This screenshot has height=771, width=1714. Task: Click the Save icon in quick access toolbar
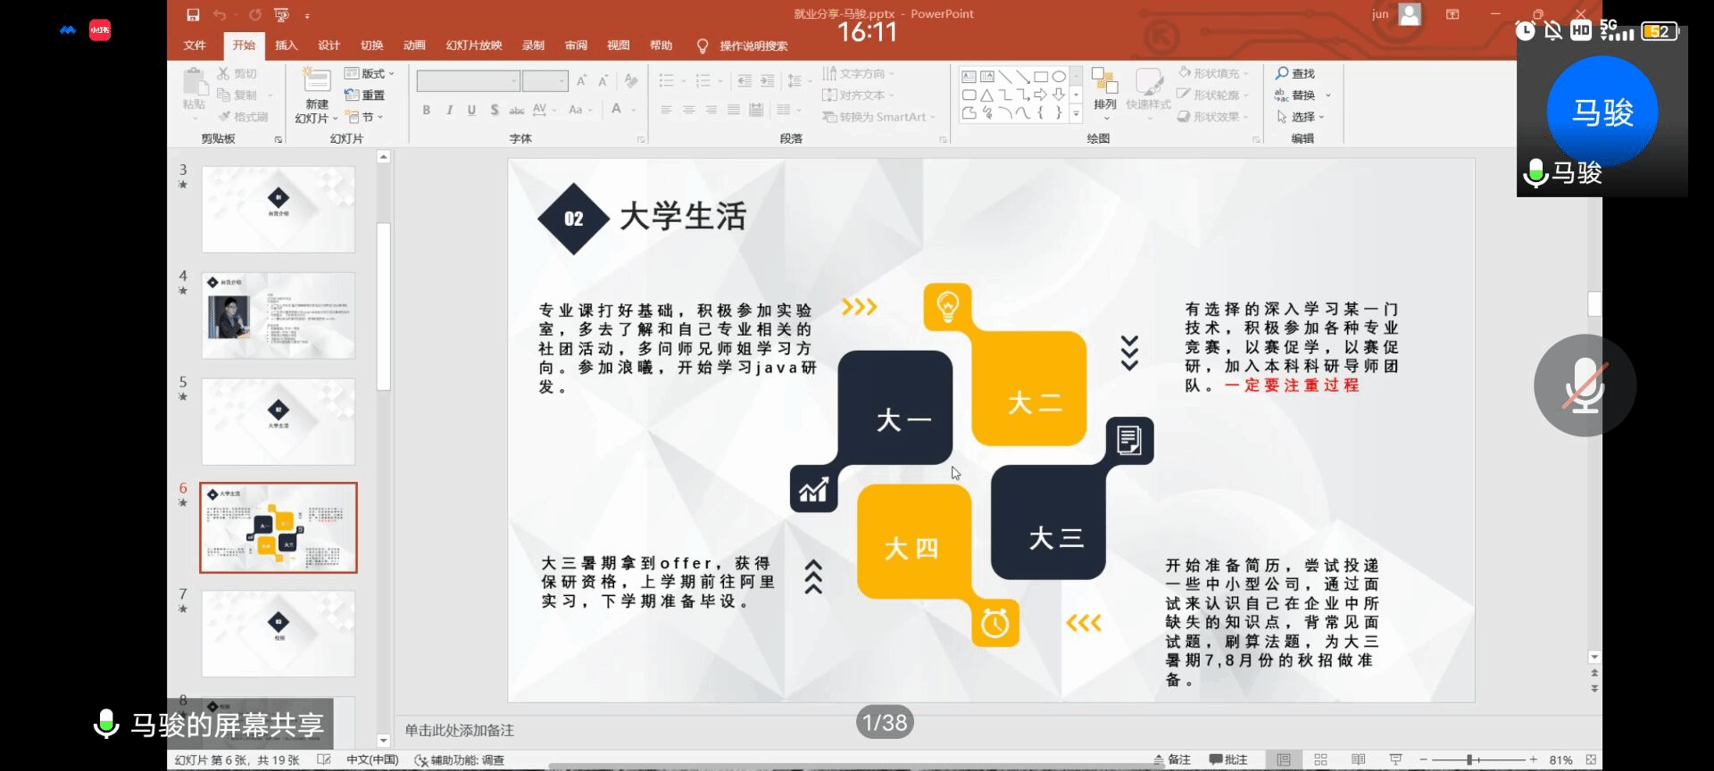point(193,15)
